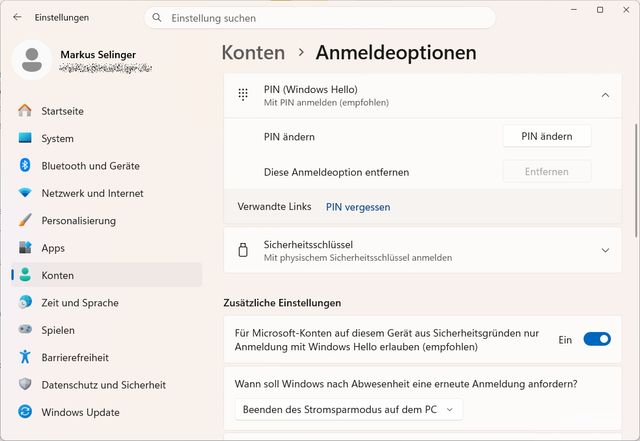Turn off Windows Hello-only sign-in toggle
640x441 pixels.
click(597, 339)
